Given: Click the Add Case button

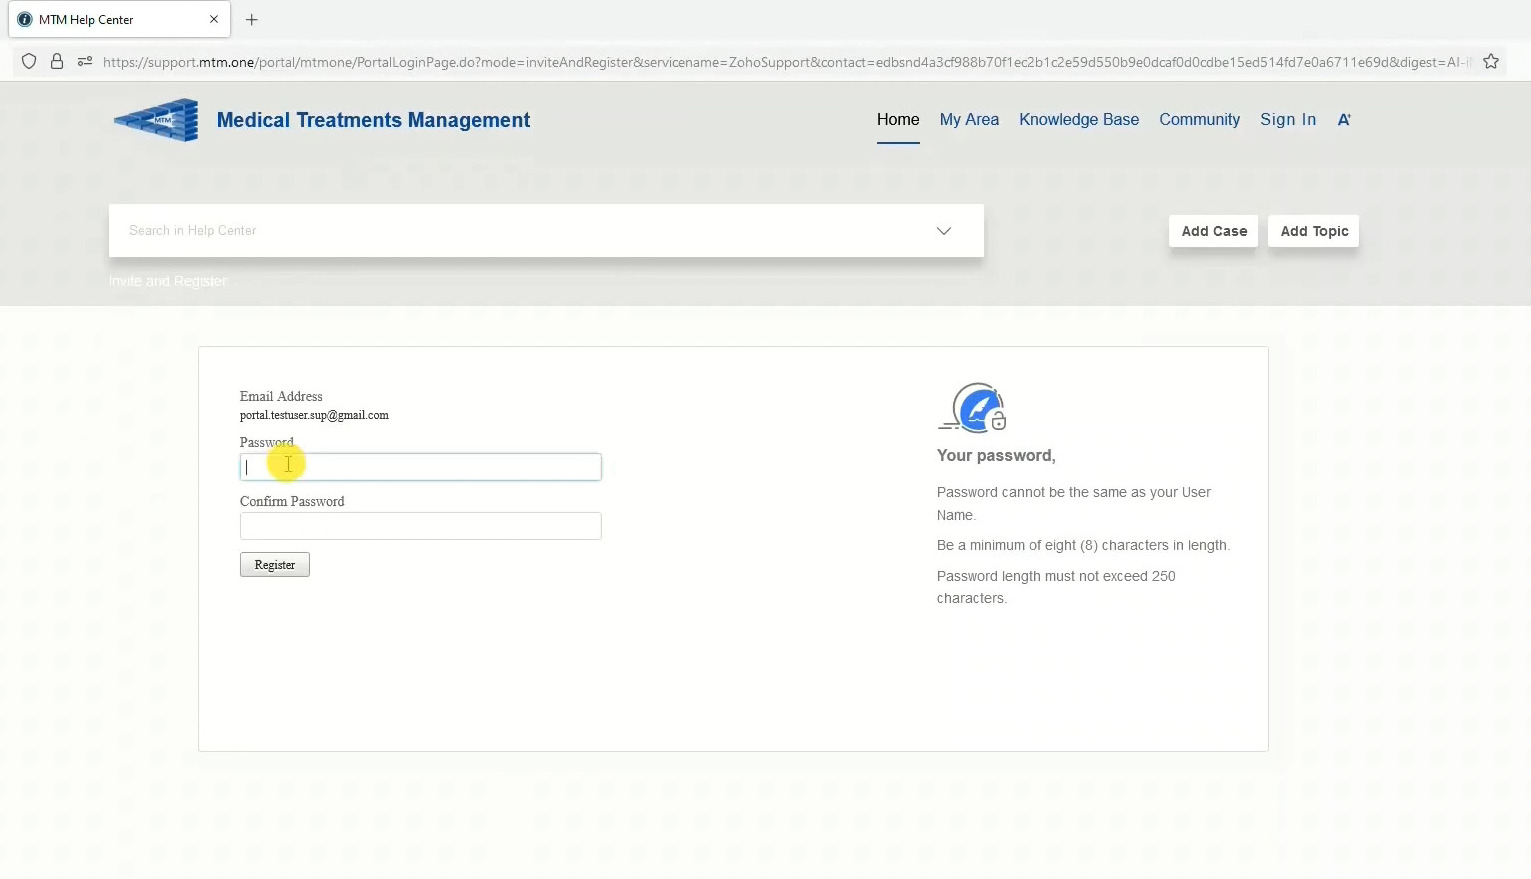Looking at the screenshot, I should [1212, 231].
